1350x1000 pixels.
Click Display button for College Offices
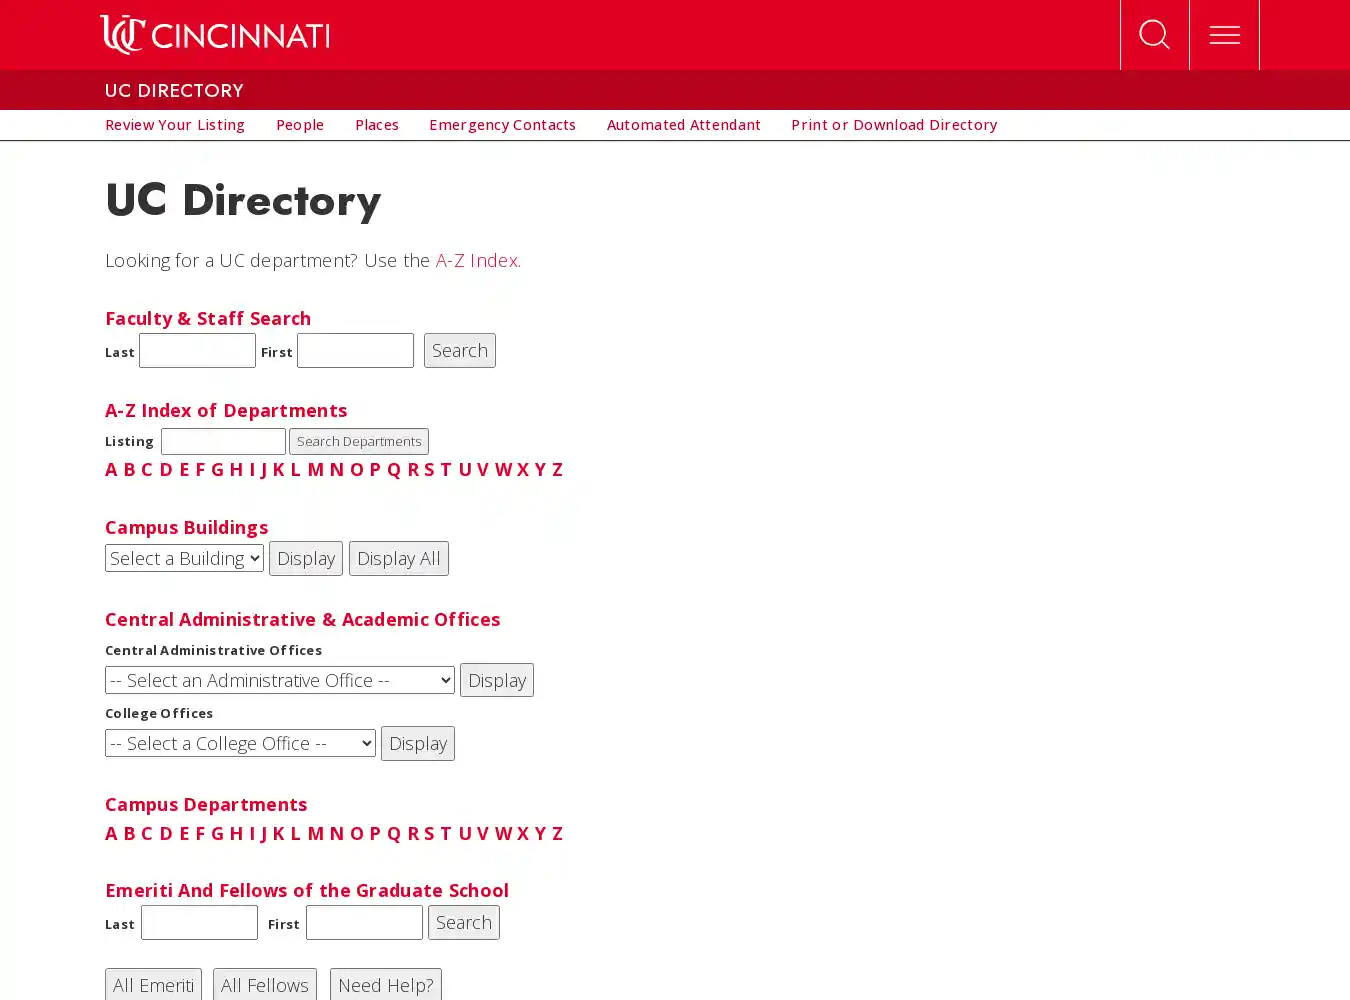click(x=418, y=743)
